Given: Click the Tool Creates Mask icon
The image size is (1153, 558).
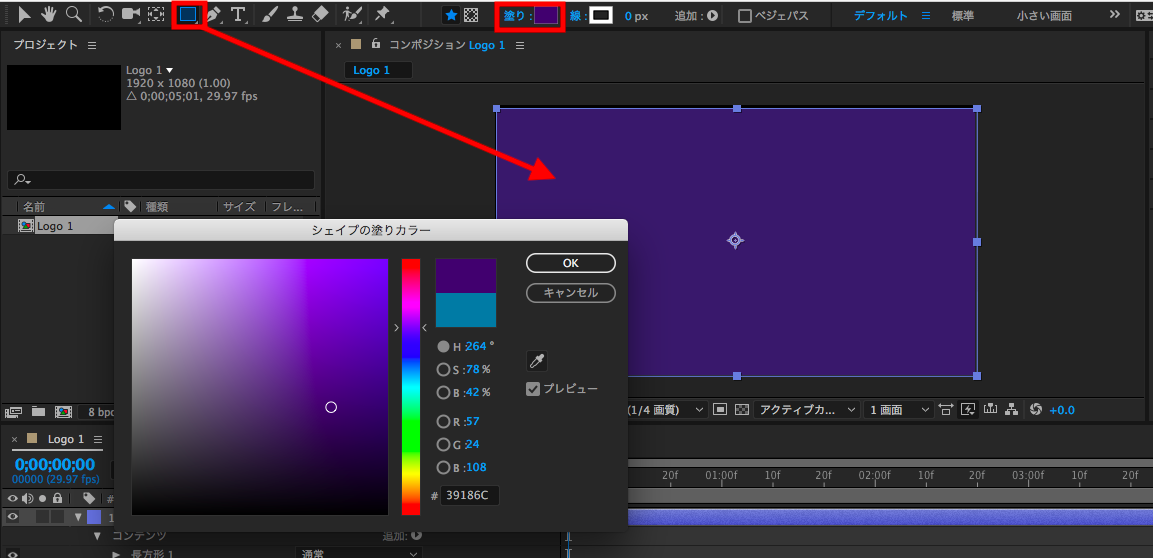Looking at the screenshot, I should [471, 15].
